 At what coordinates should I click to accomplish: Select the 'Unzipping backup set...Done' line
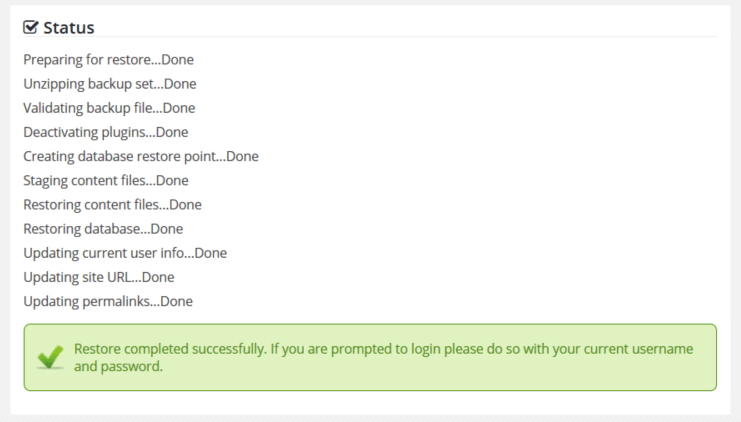(109, 84)
